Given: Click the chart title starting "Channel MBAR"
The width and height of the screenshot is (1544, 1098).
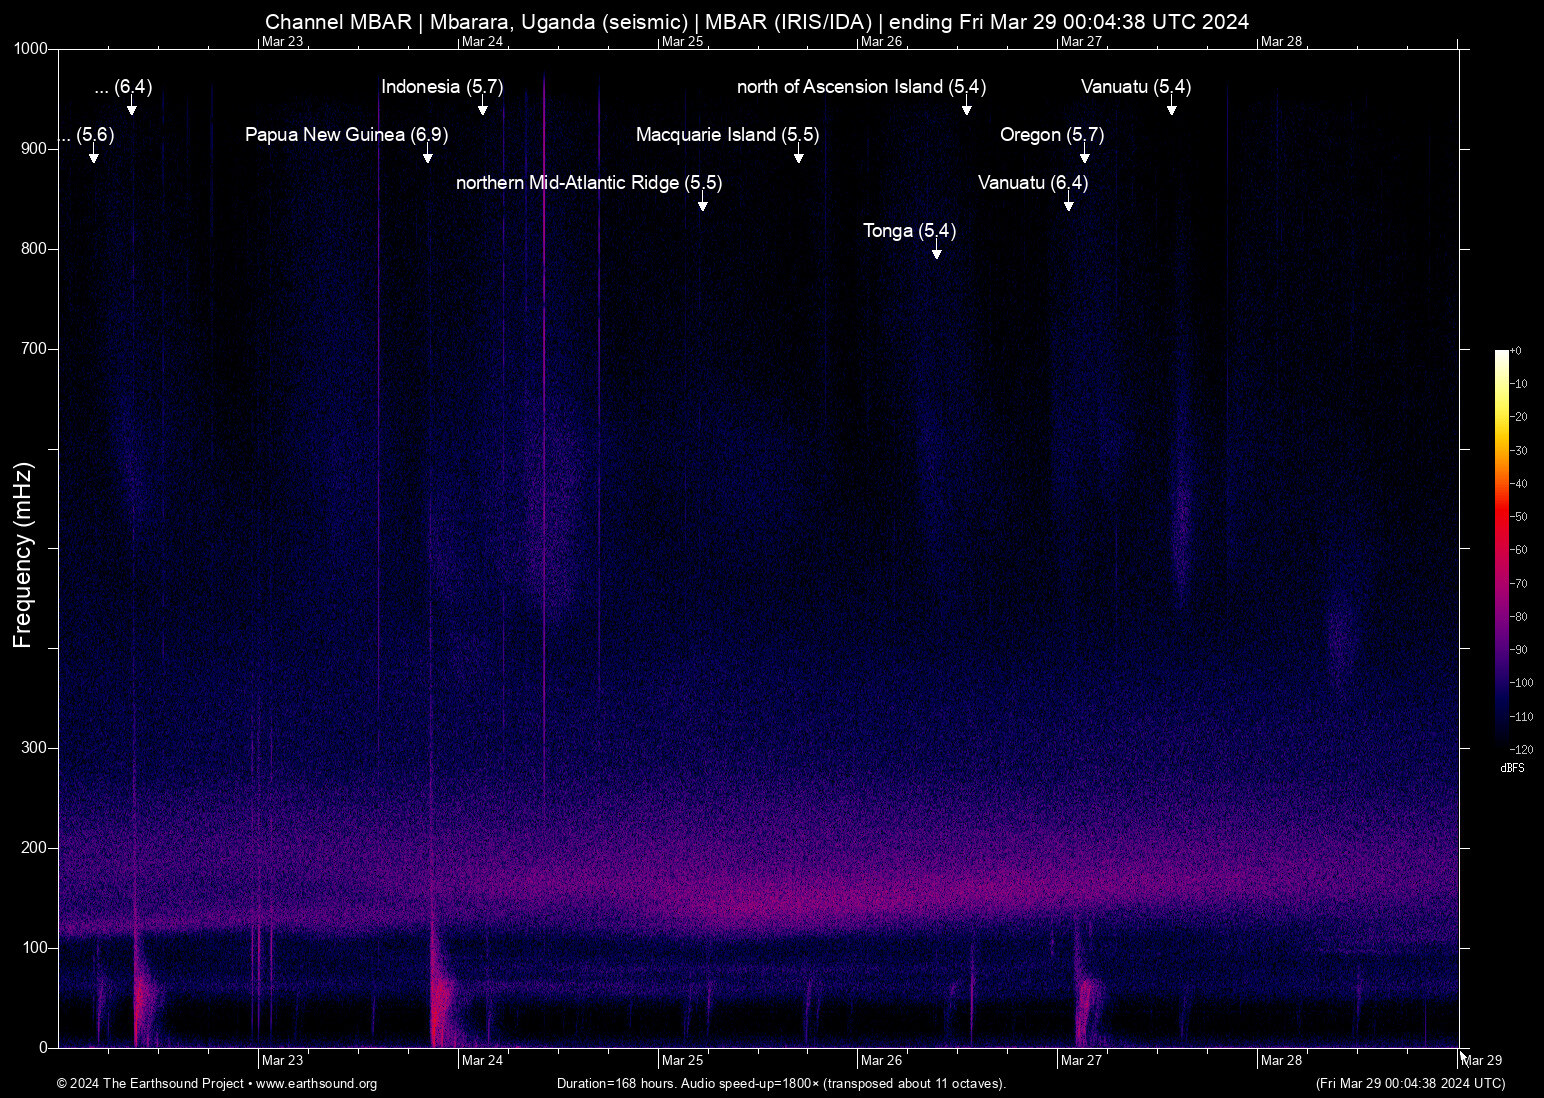Looking at the screenshot, I should [757, 22].
